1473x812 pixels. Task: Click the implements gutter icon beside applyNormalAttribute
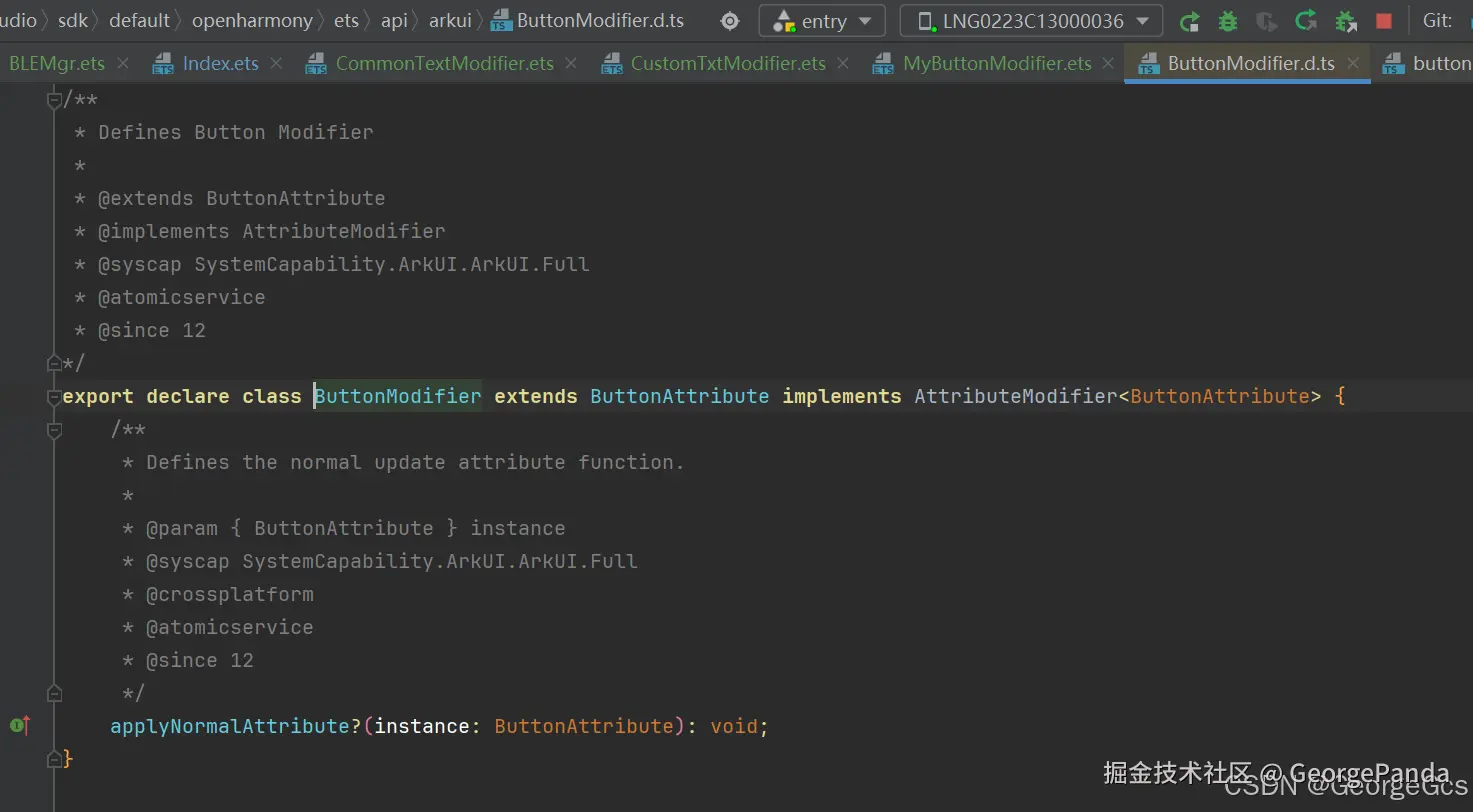(x=20, y=725)
